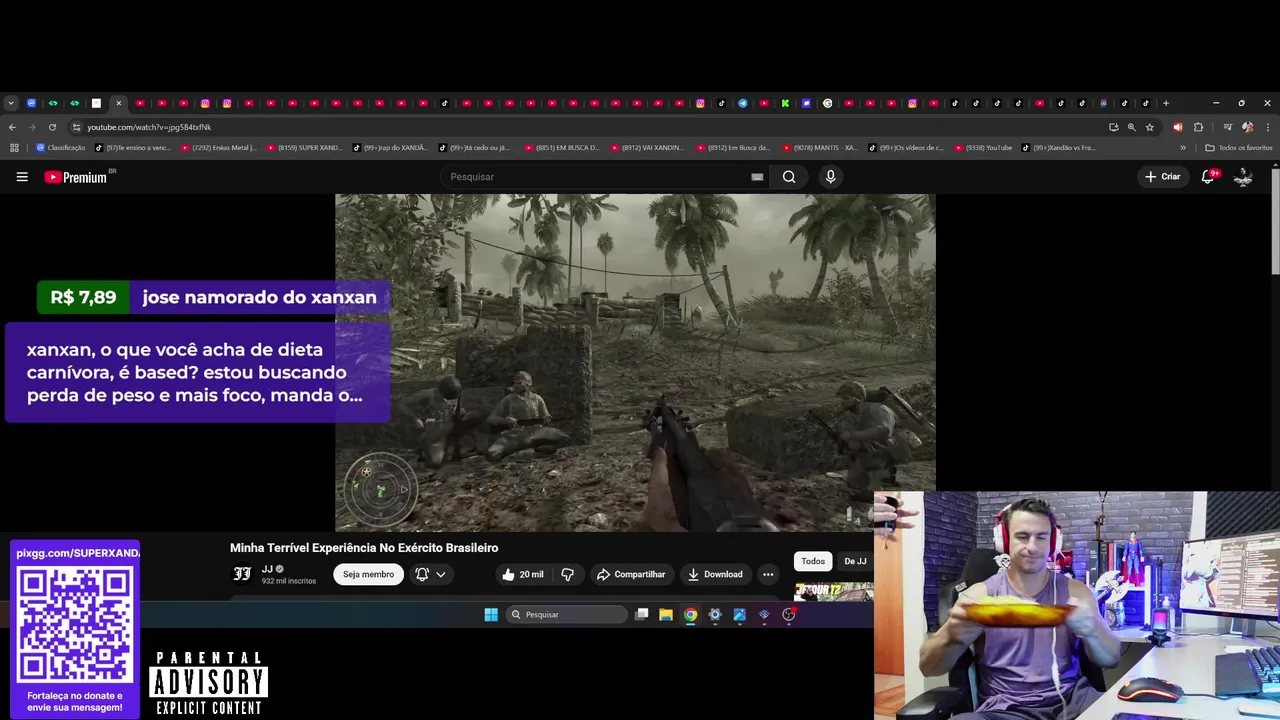Open the JJ channel avatar
The height and width of the screenshot is (720, 1280).
[x=242, y=574]
